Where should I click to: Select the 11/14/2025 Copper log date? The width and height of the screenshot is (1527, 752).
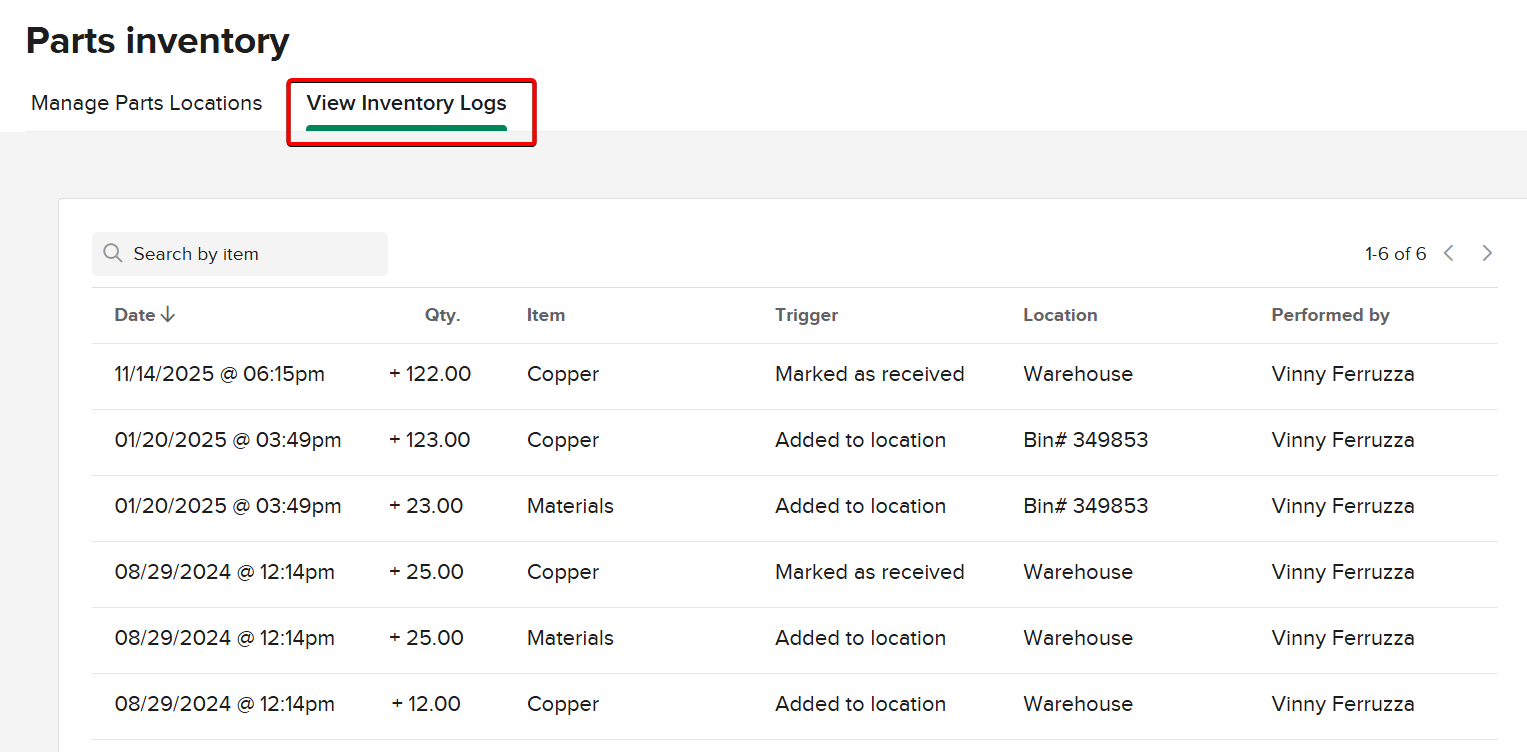click(220, 374)
